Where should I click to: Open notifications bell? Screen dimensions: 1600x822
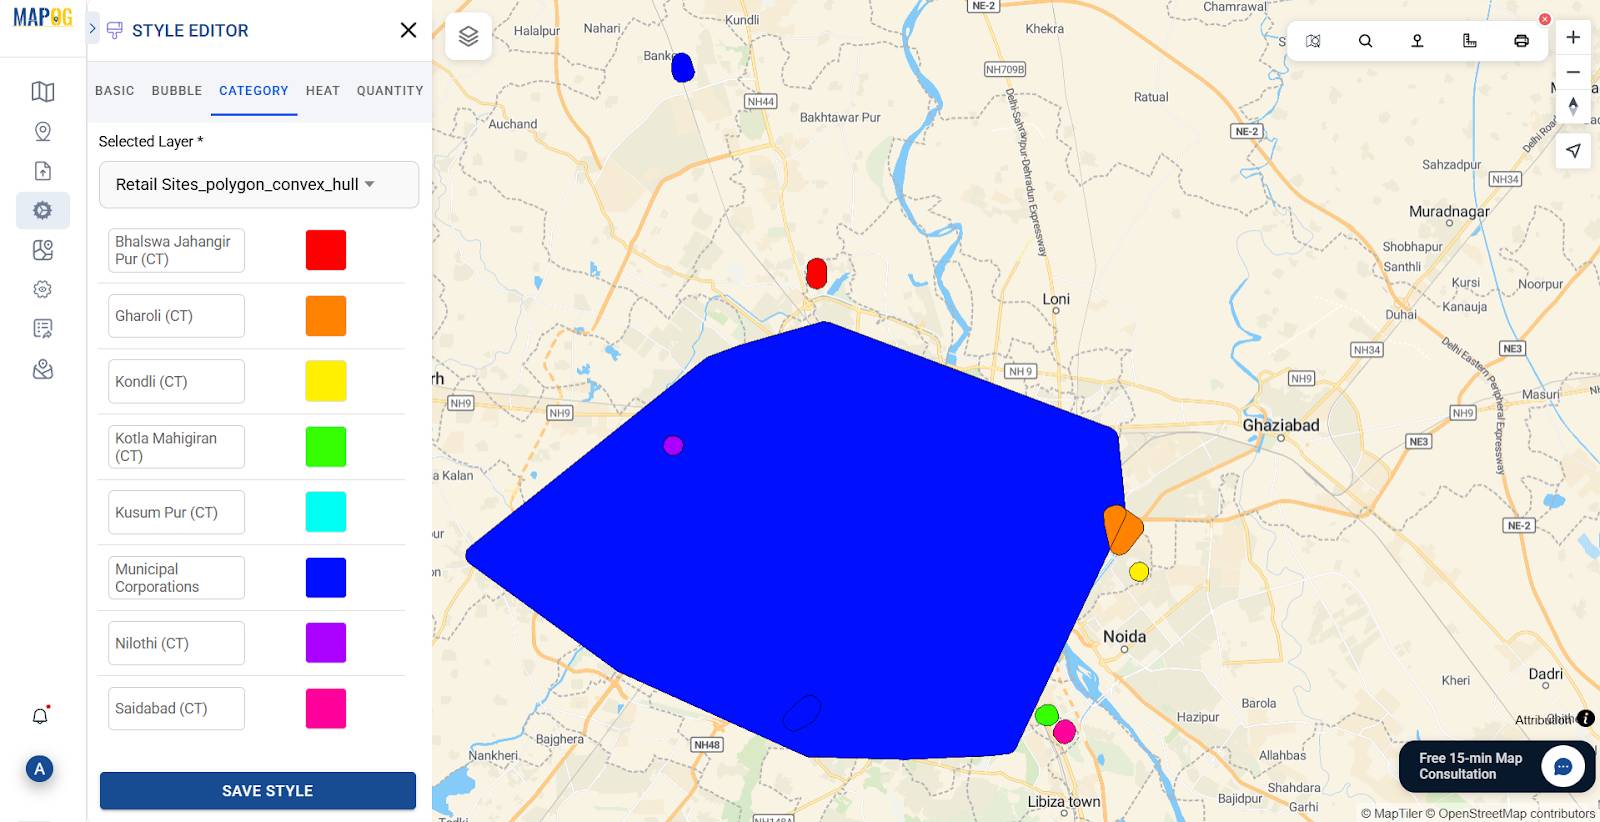[40, 716]
